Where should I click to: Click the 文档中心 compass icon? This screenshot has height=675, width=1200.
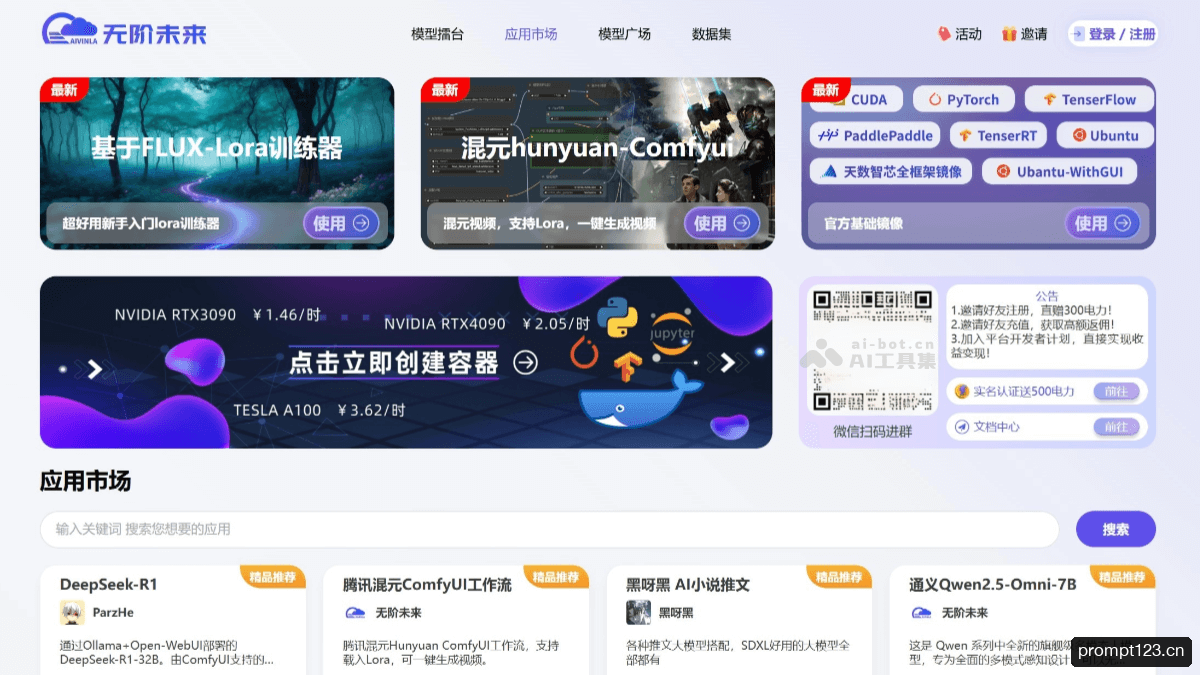click(962, 427)
